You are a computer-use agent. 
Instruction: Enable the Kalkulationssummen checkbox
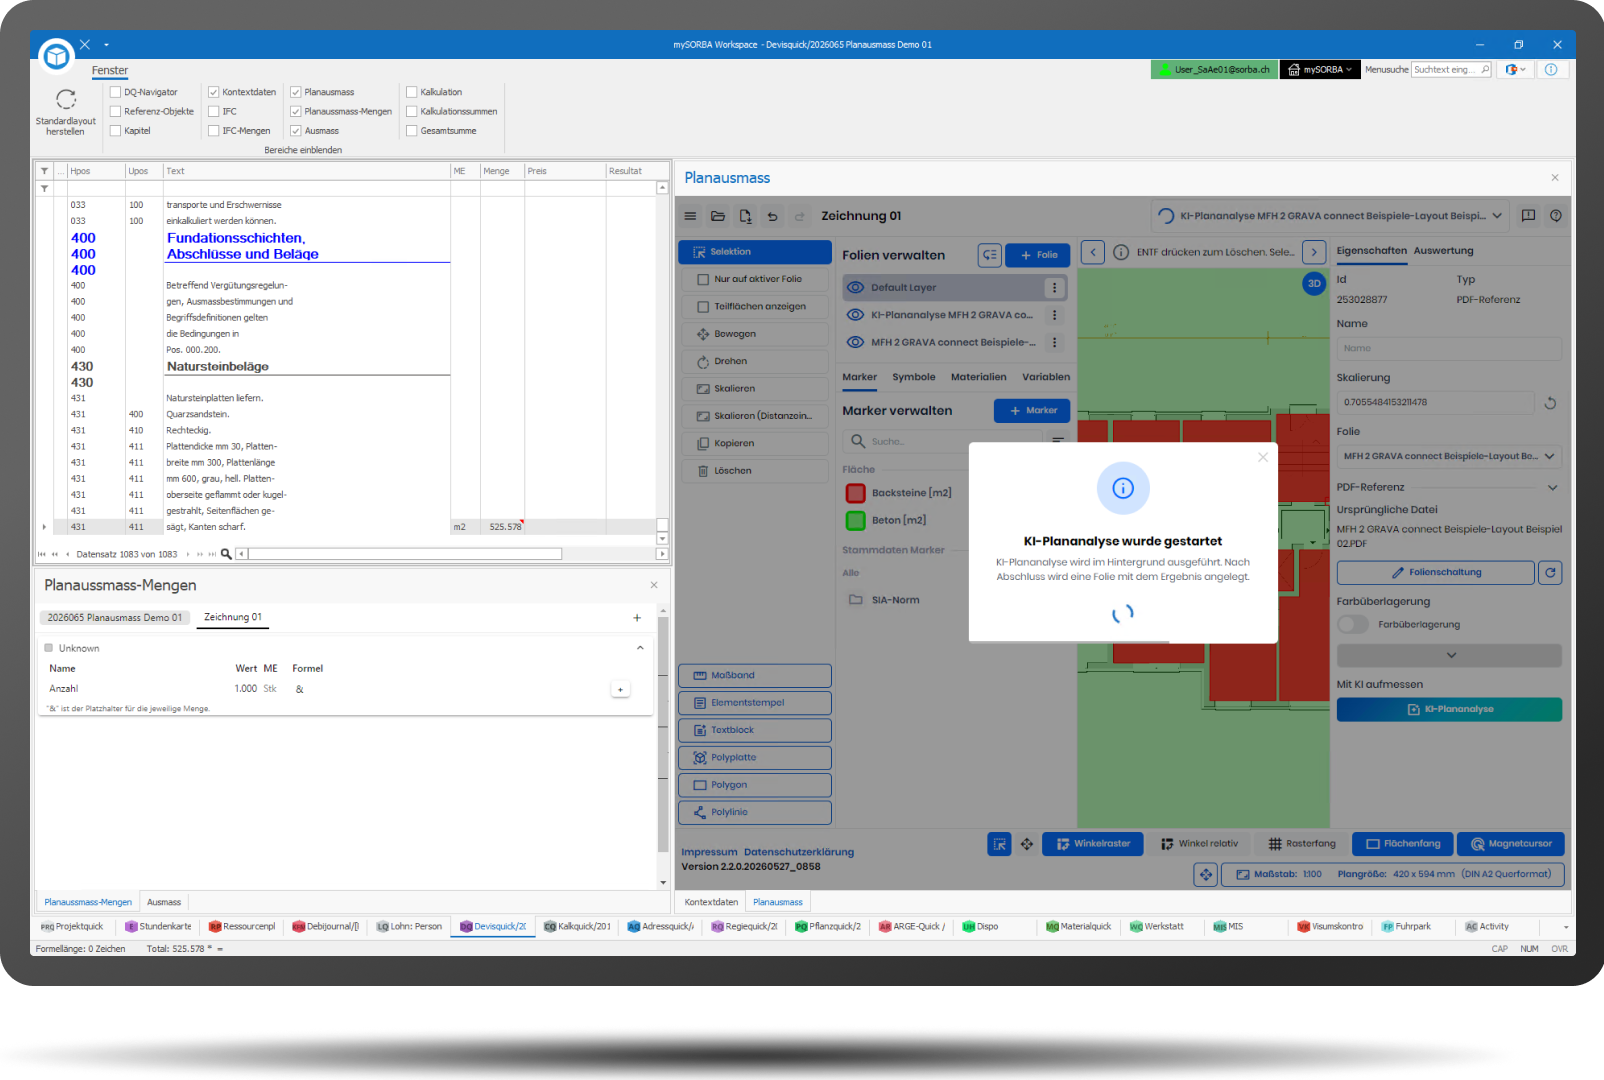coord(411,111)
